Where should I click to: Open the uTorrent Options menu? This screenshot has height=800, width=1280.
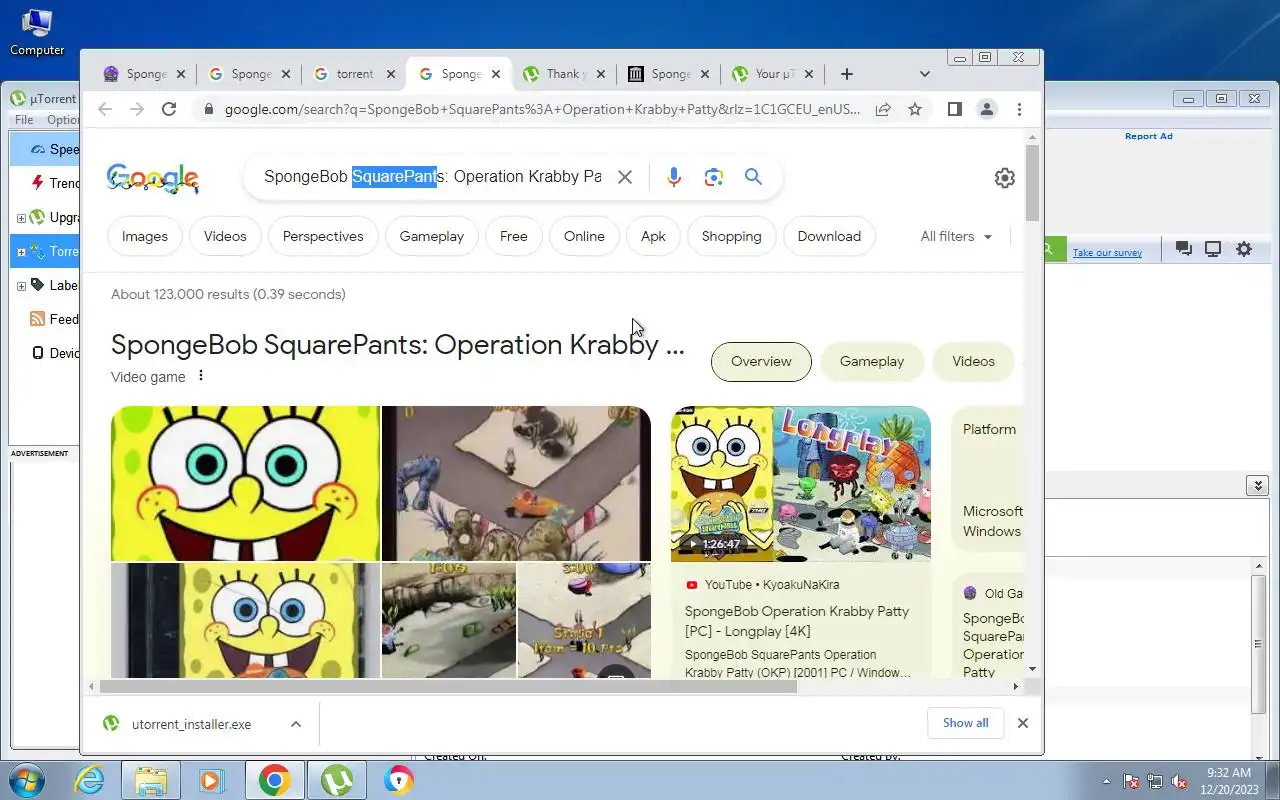(x=63, y=120)
